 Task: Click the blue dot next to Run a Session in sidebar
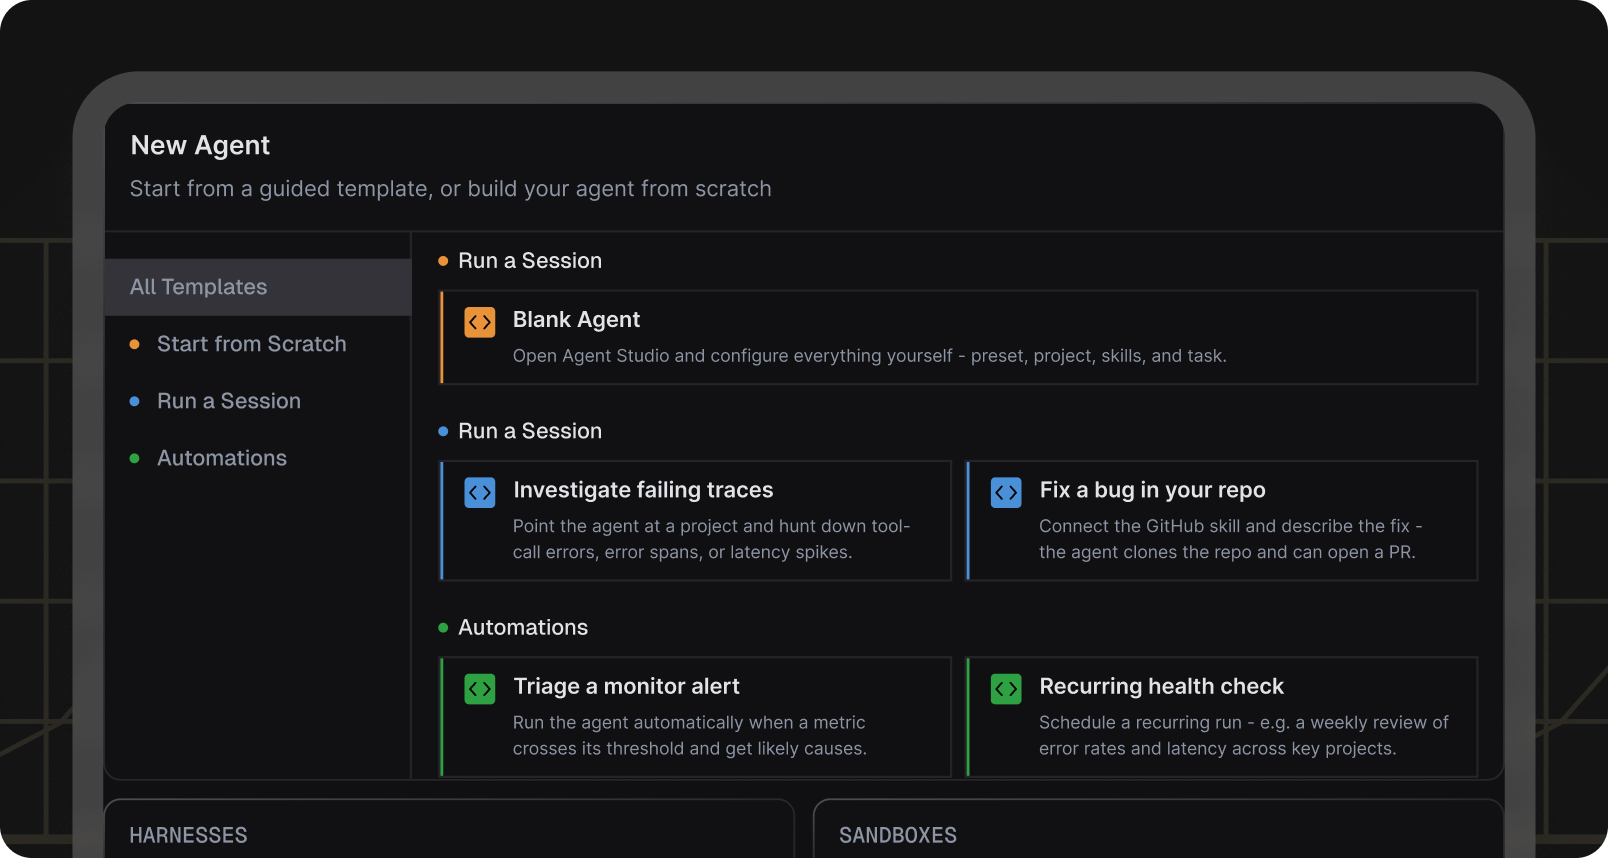coord(135,401)
